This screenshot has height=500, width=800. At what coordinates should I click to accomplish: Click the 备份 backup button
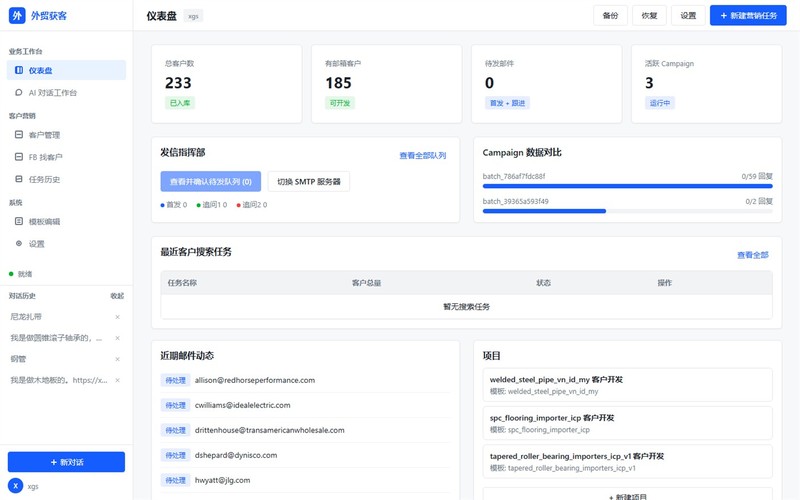[610, 15]
